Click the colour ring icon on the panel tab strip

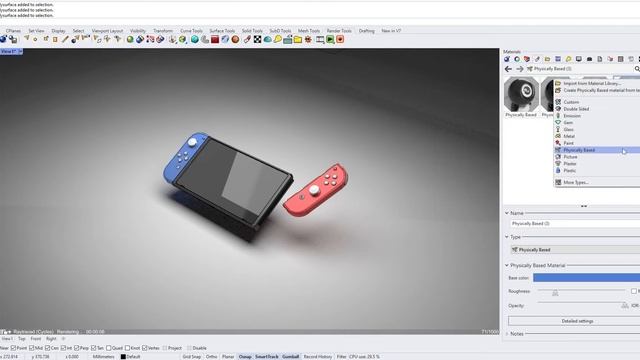pos(517,59)
